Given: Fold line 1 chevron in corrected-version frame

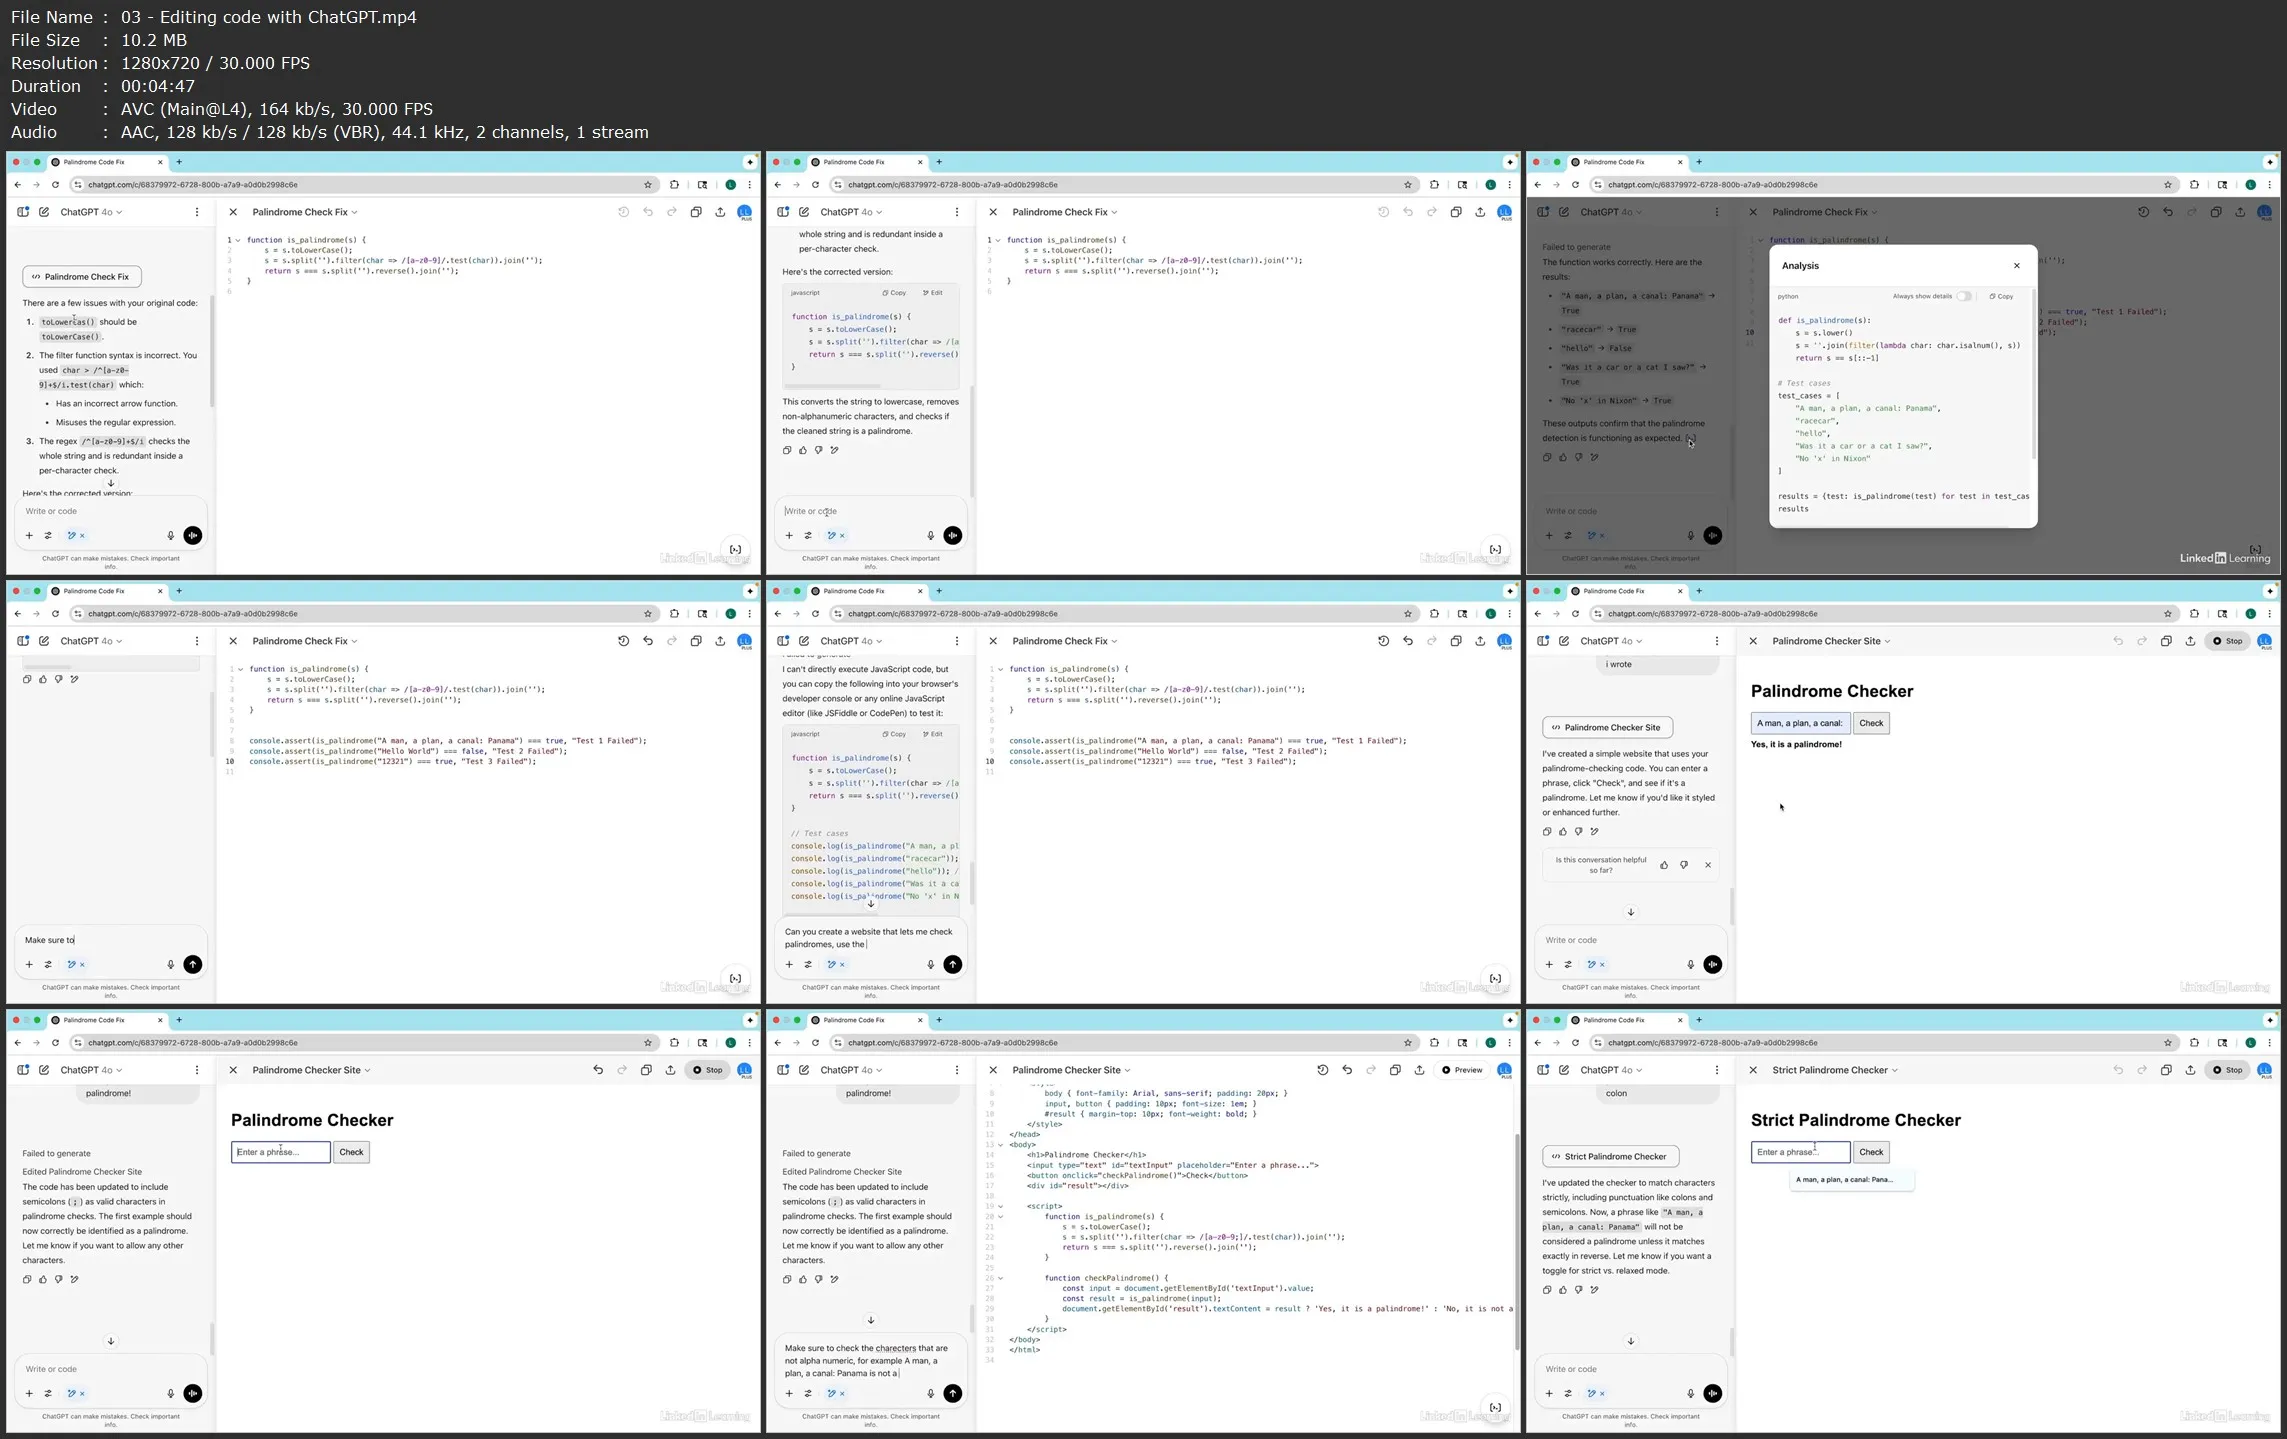Looking at the screenshot, I should click(x=998, y=240).
